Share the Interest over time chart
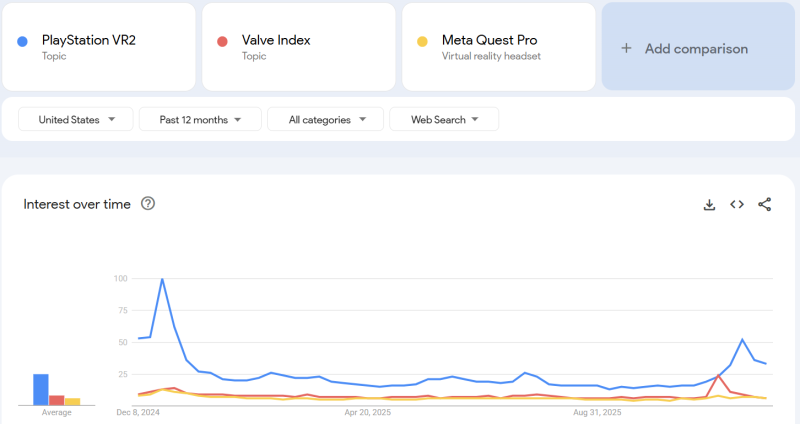Image resolution: width=800 pixels, height=424 pixels. click(x=765, y=204)
